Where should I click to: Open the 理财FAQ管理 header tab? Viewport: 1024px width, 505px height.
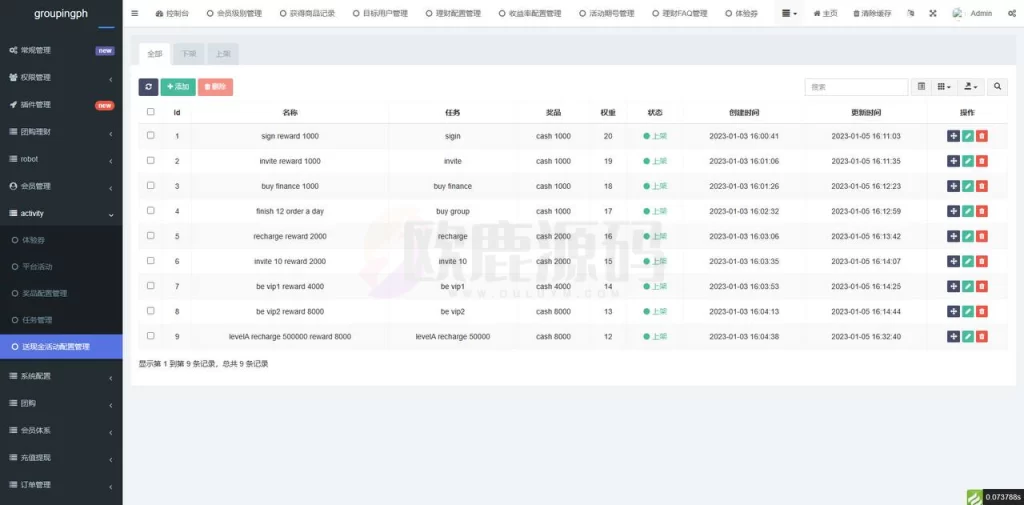pyautogui.click(x=680, y=13)
